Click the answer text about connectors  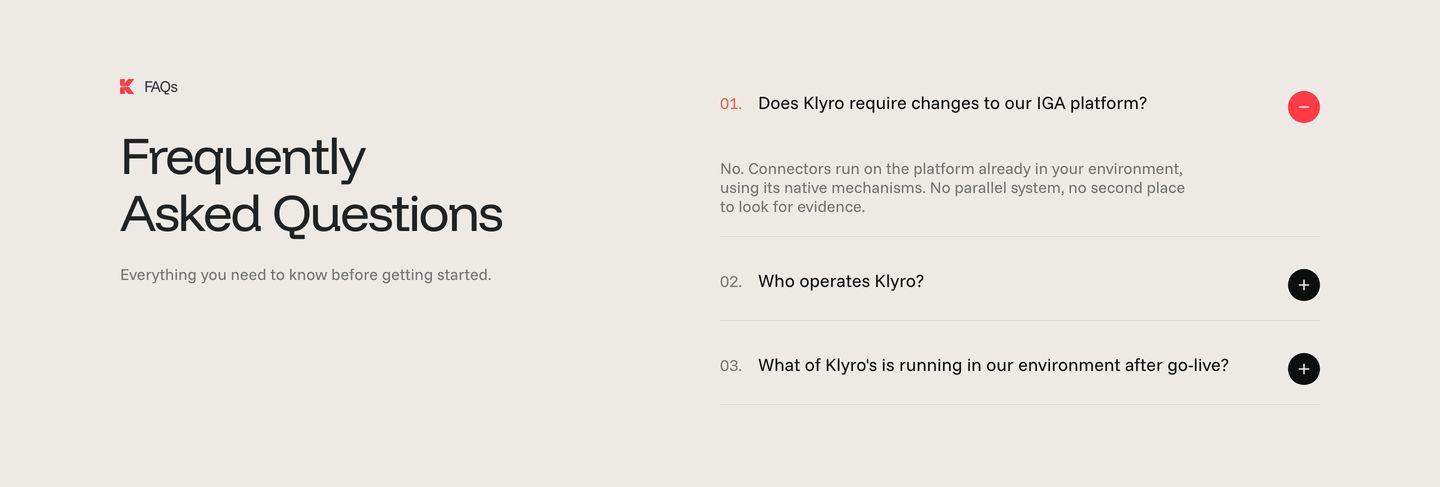tap(952, 188)
